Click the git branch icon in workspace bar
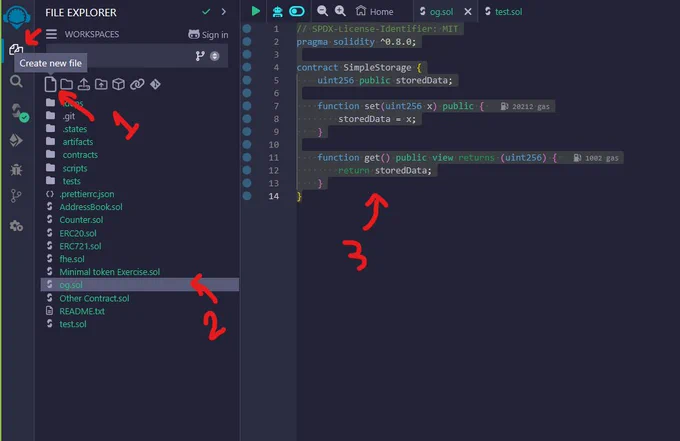This screenshot has width=680, height=441. click(199, 56)
